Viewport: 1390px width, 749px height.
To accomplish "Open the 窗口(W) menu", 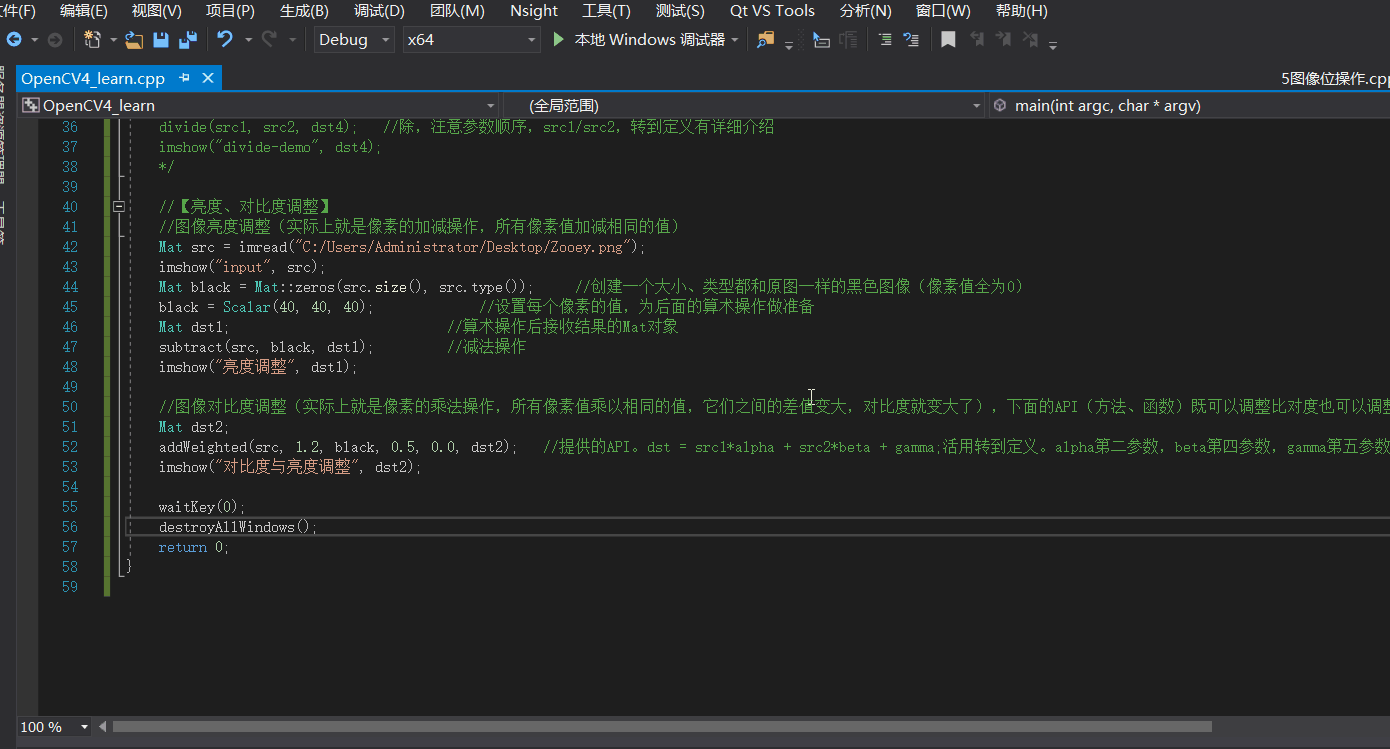I will (x=943, y=11).
